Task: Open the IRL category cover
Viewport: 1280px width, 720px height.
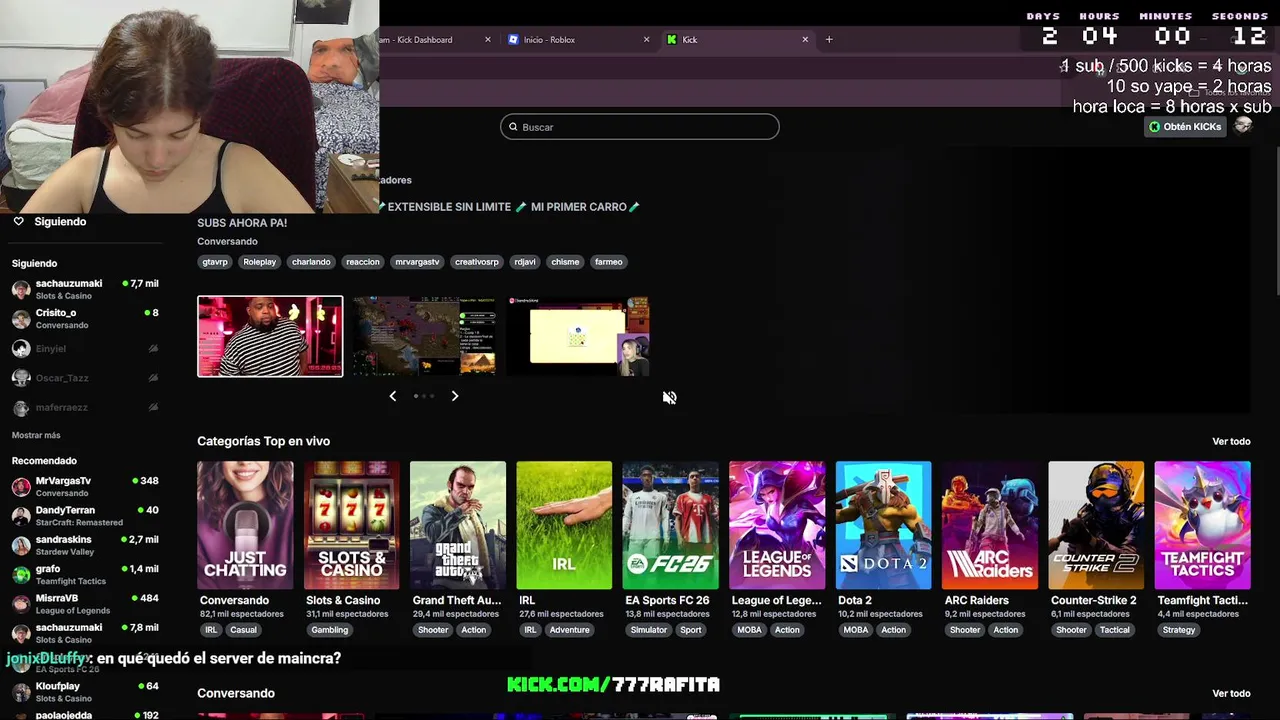Action: 564,525
